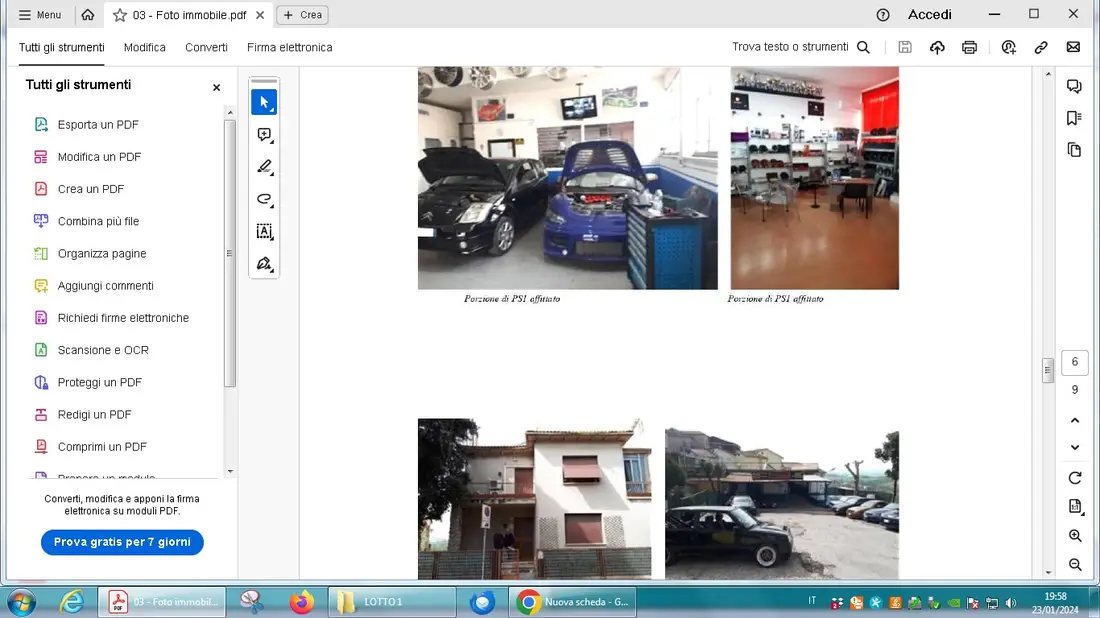Switch to the Modifica tab
Viewport: 1100px width, 618px height.
[x=145, y=47]
